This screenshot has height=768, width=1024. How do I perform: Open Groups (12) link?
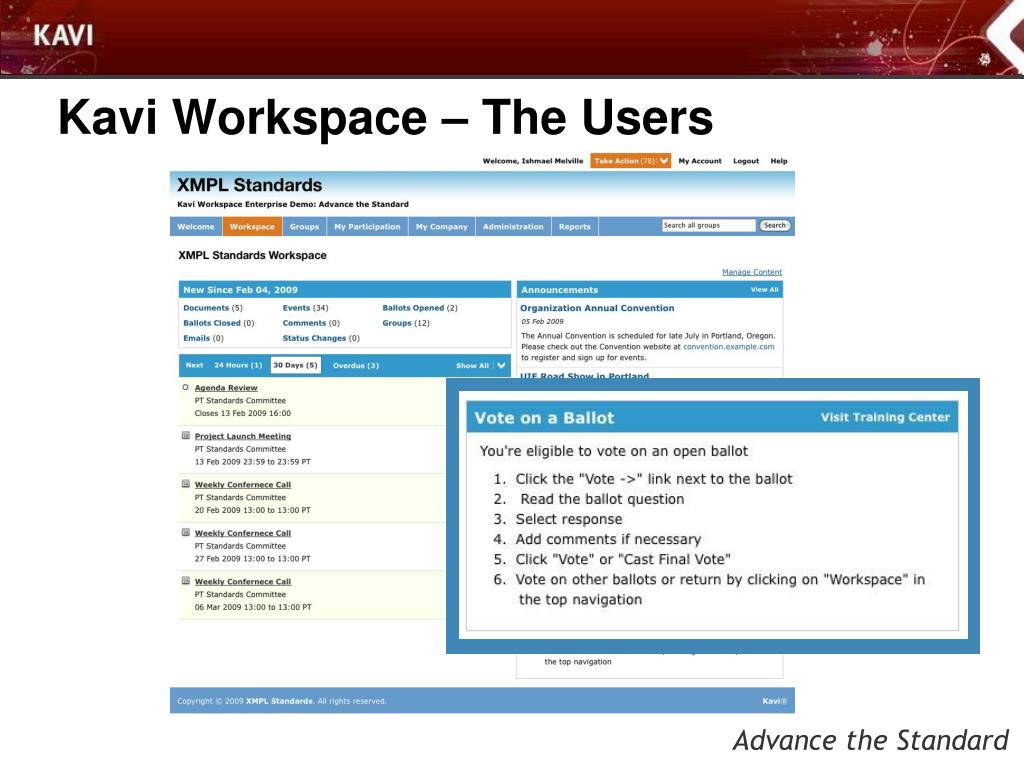point(406,323)
